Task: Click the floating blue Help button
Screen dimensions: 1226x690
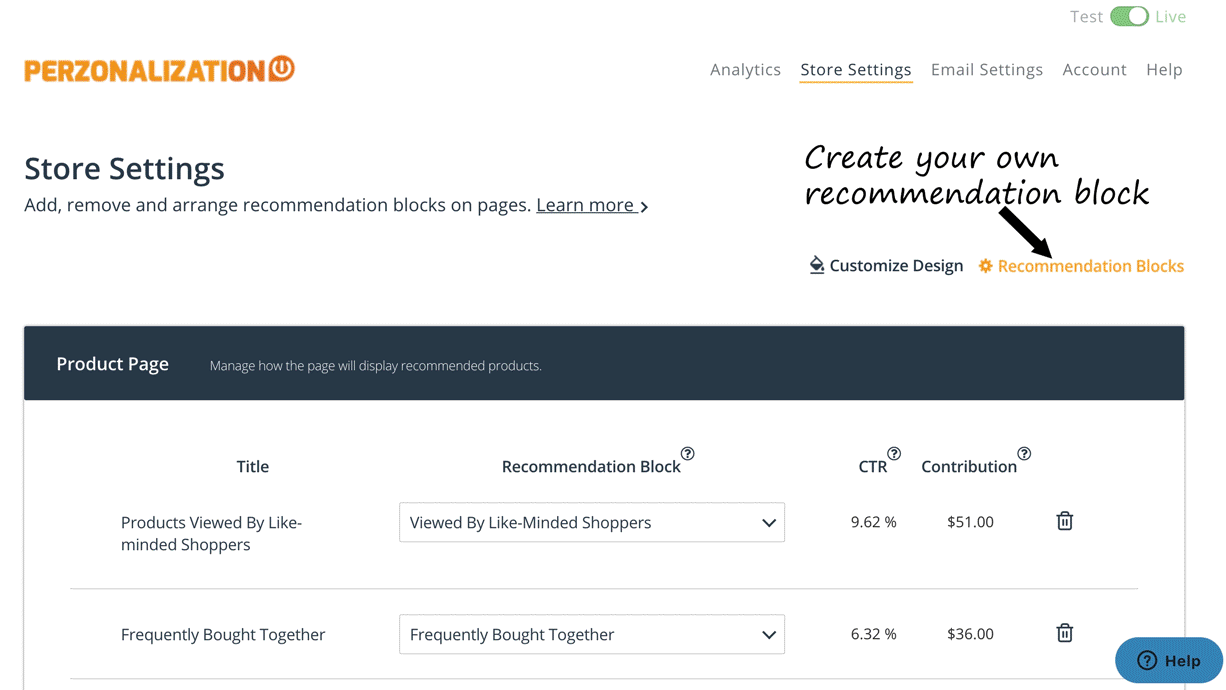Action: (1169, 660)
